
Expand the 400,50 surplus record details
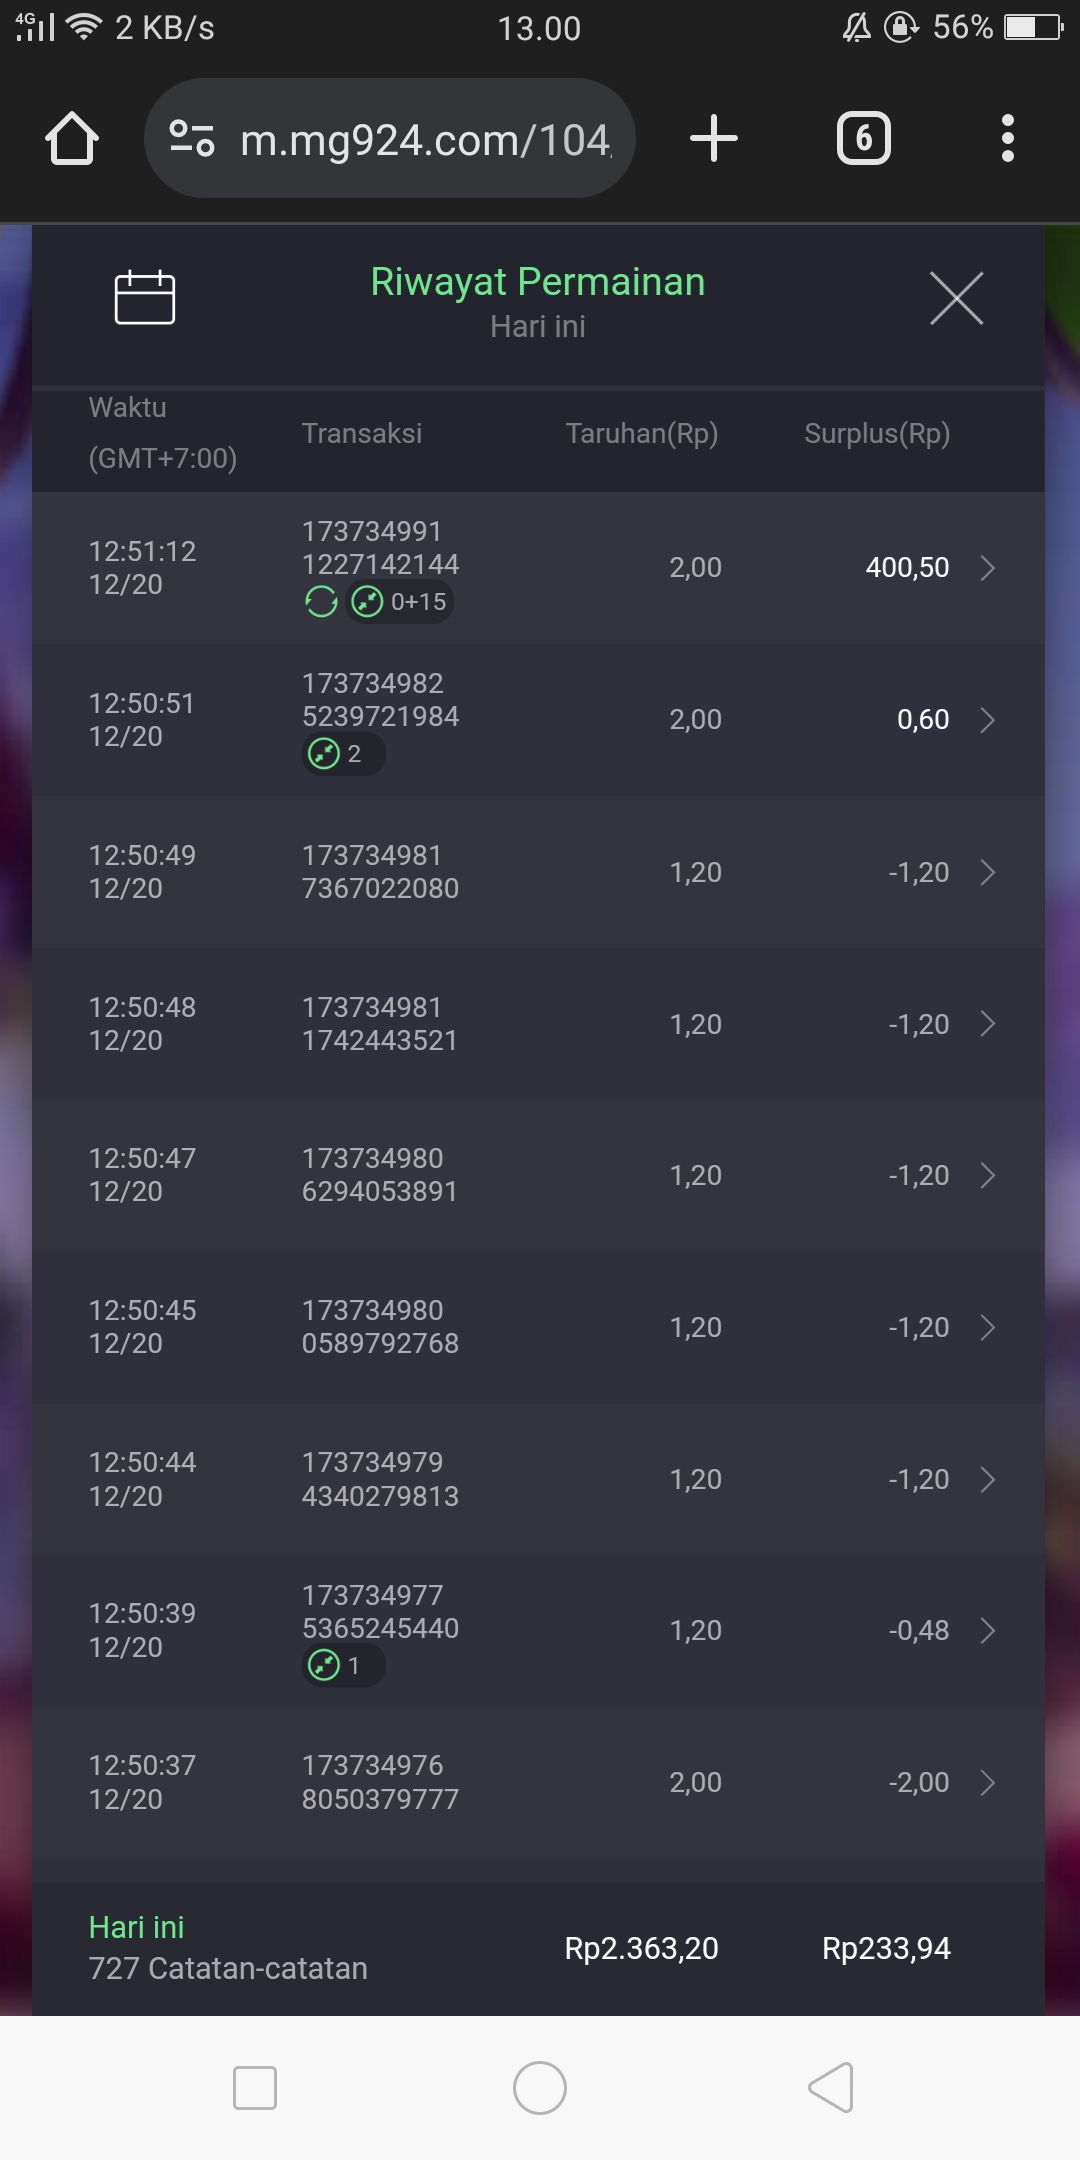point(987,568)
